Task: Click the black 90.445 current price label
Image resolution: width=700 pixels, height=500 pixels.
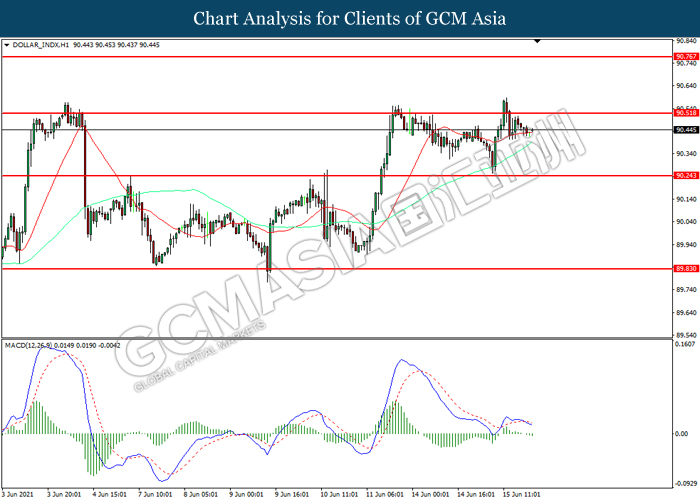Action: (x=686, y=130)
